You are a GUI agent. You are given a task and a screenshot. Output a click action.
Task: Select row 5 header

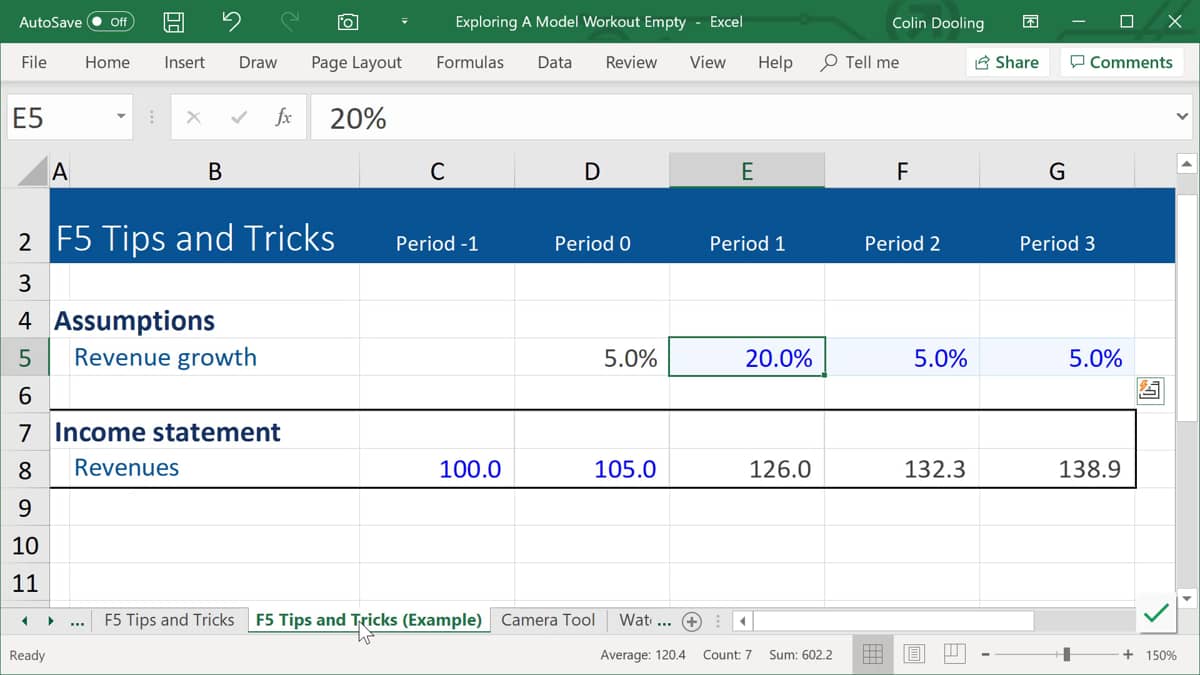25,358
